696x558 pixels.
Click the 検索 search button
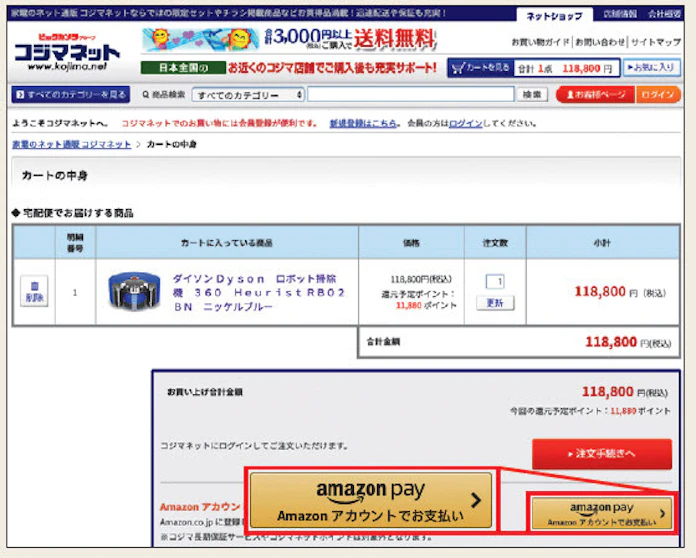coord(532,95)
